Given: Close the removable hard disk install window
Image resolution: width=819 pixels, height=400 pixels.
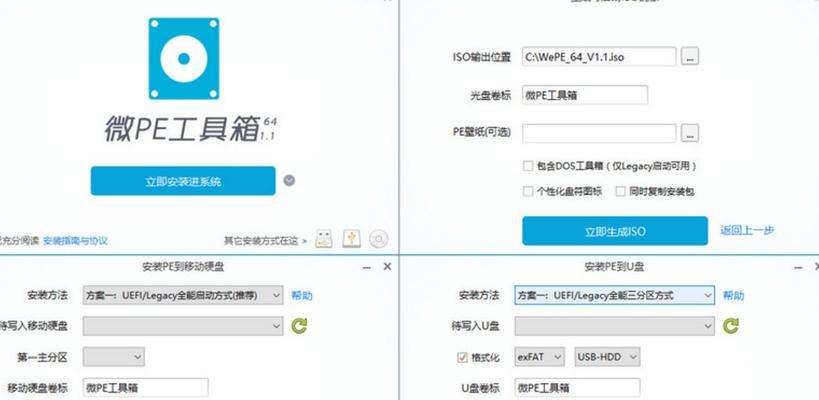Looking at the screenshot, I should pyautogui.click(x=387, y=266).
